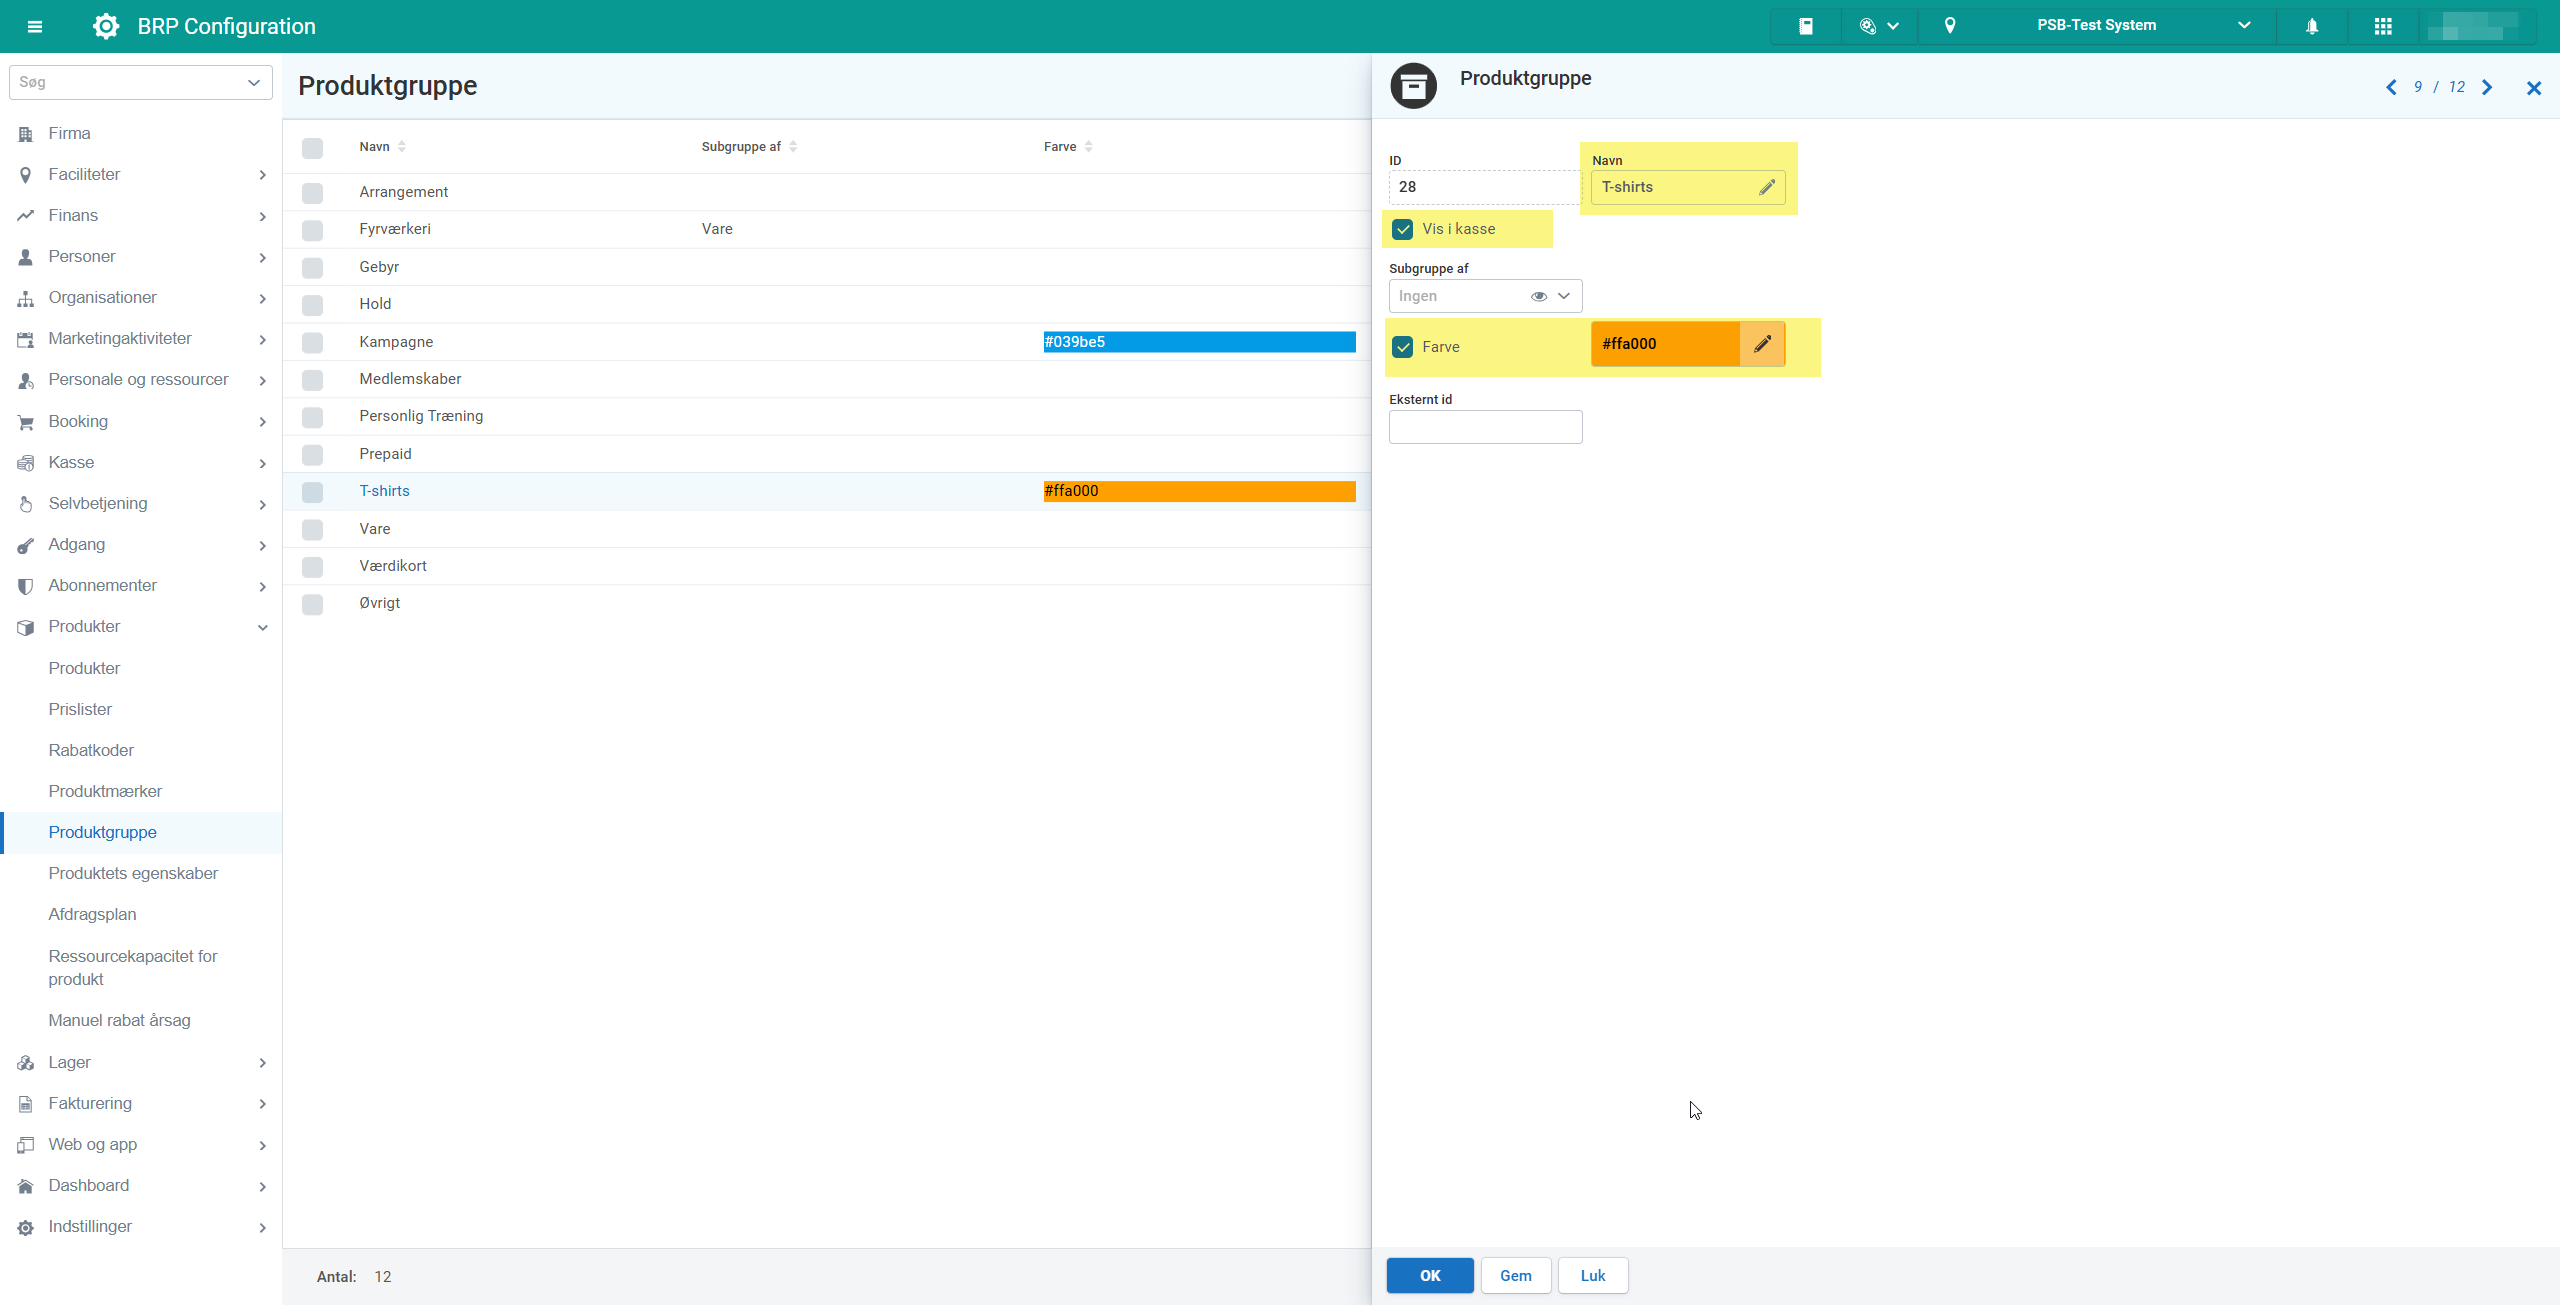Click the orange #ffa000 bar in list
Viewport: 2560px width, 1305px height.
point(1199,491)
